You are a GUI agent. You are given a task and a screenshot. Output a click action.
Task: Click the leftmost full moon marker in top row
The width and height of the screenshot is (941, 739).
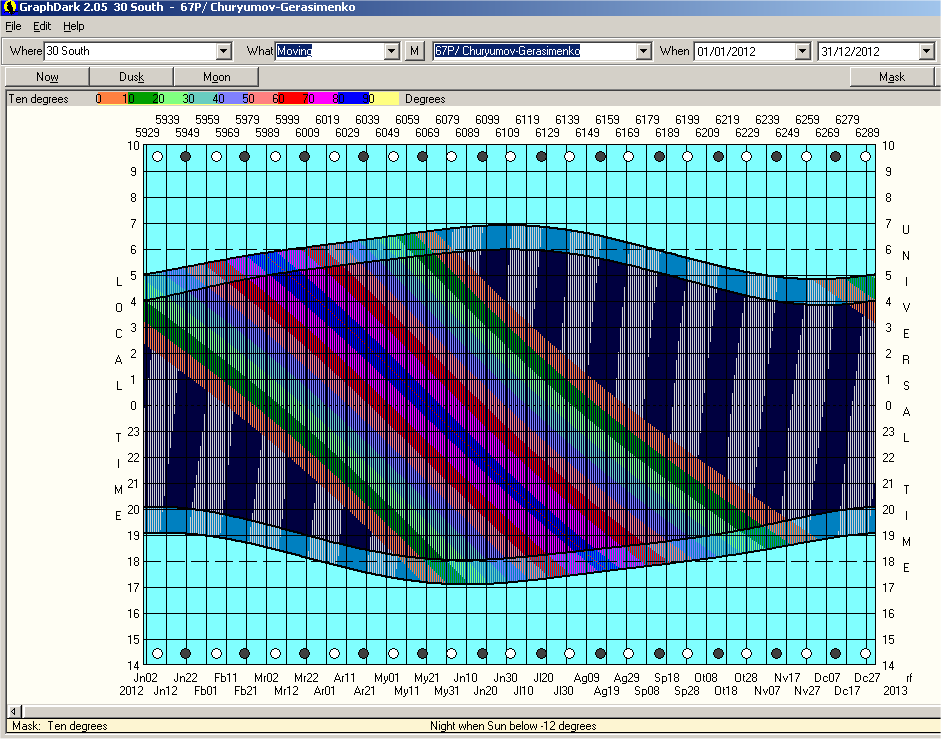click(x=156, y=156)
